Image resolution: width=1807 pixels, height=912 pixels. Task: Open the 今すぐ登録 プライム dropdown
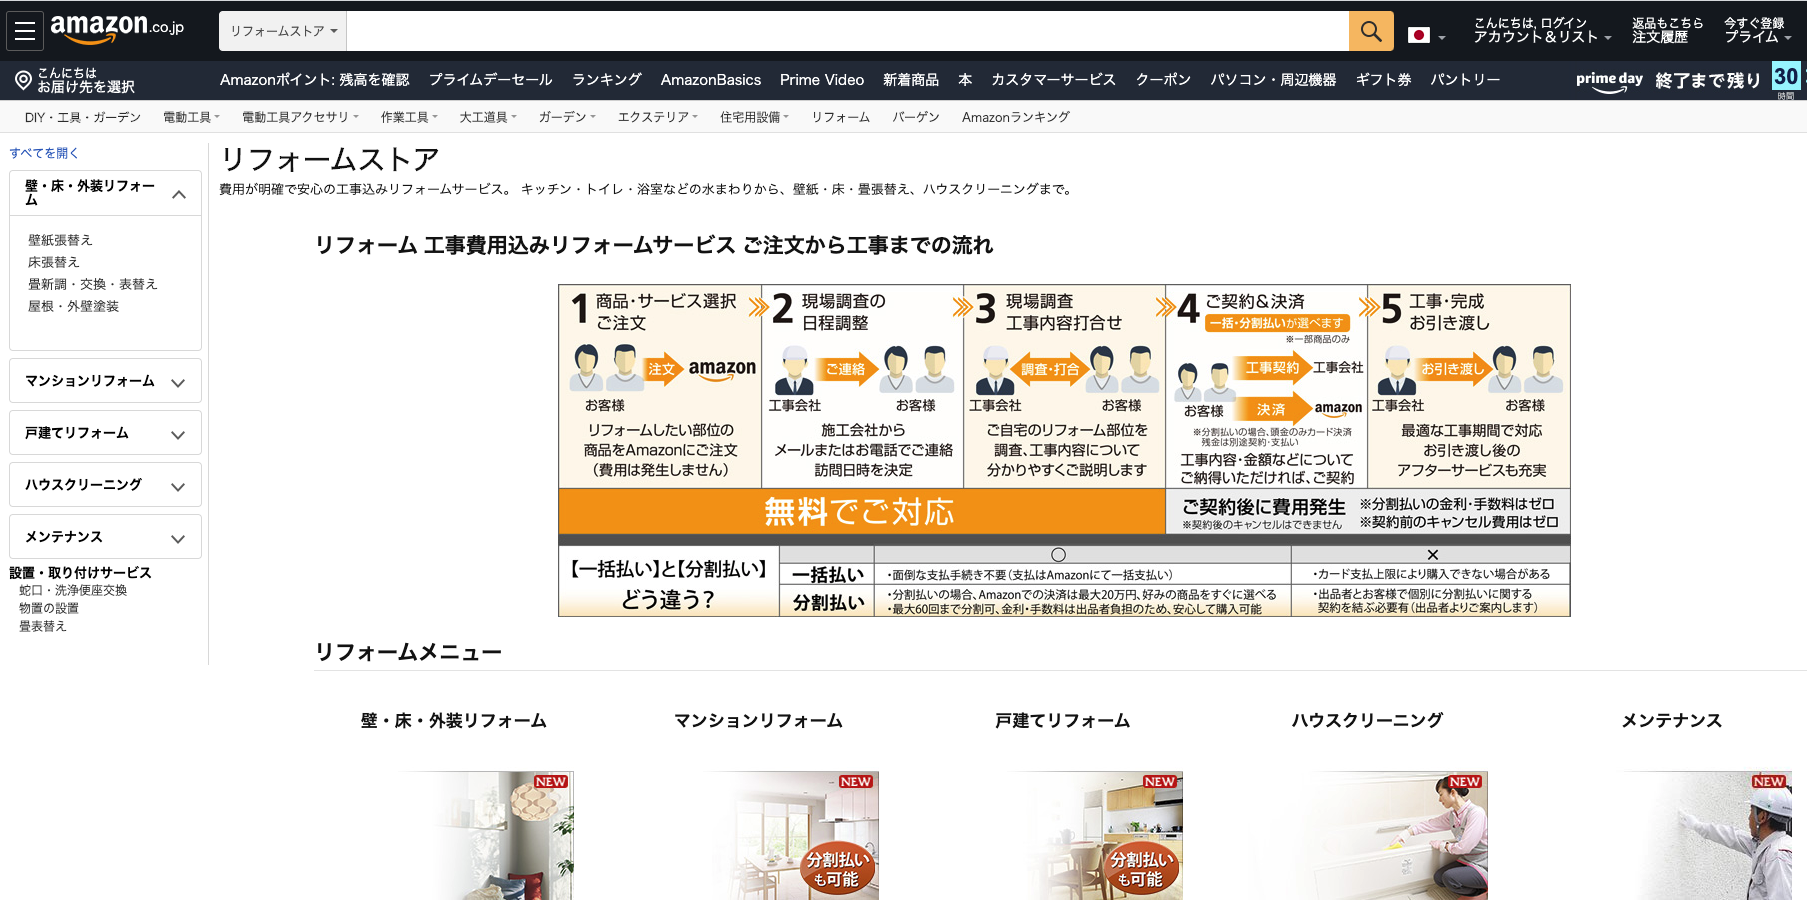coord(1757,30)
